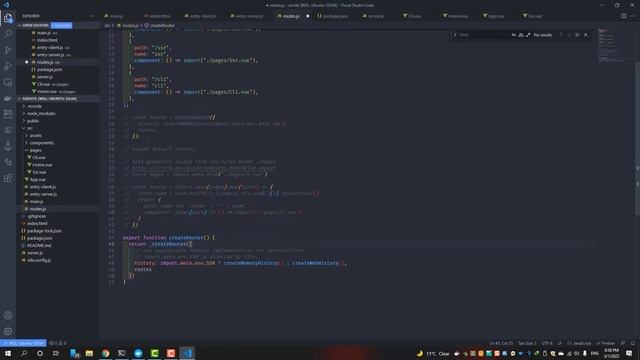Click the Prettier status bar item
The width and height of the screenshot is (640, 360).
coord(606,343)
